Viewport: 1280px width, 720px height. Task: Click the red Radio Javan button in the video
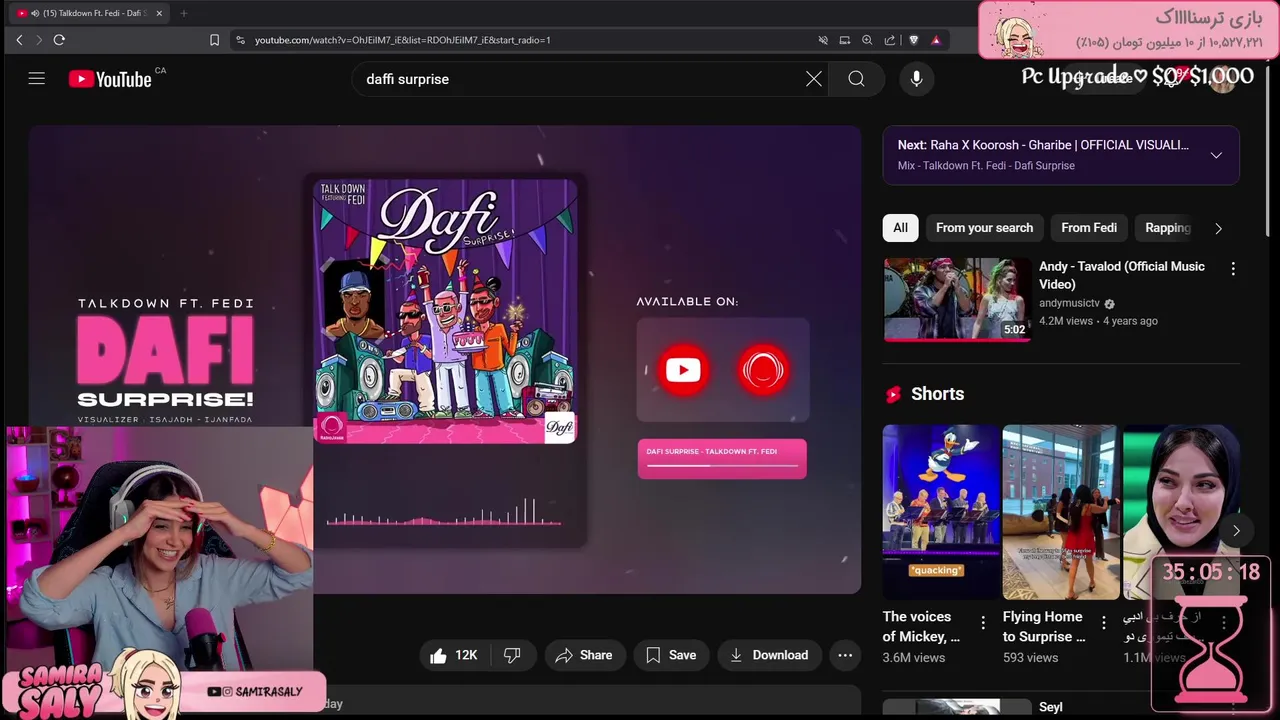tap(763, 371)
